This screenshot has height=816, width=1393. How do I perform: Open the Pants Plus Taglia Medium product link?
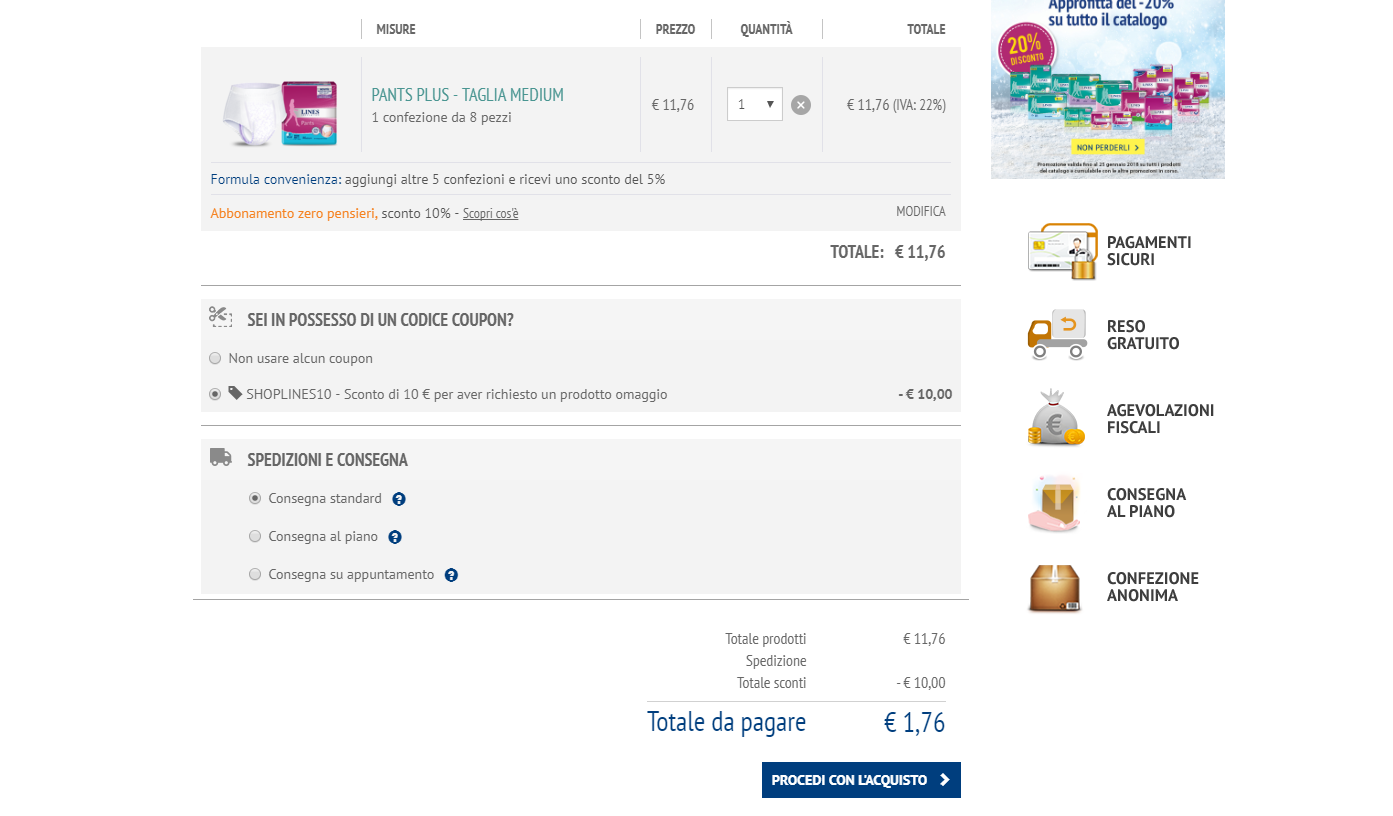pos(467,95)
